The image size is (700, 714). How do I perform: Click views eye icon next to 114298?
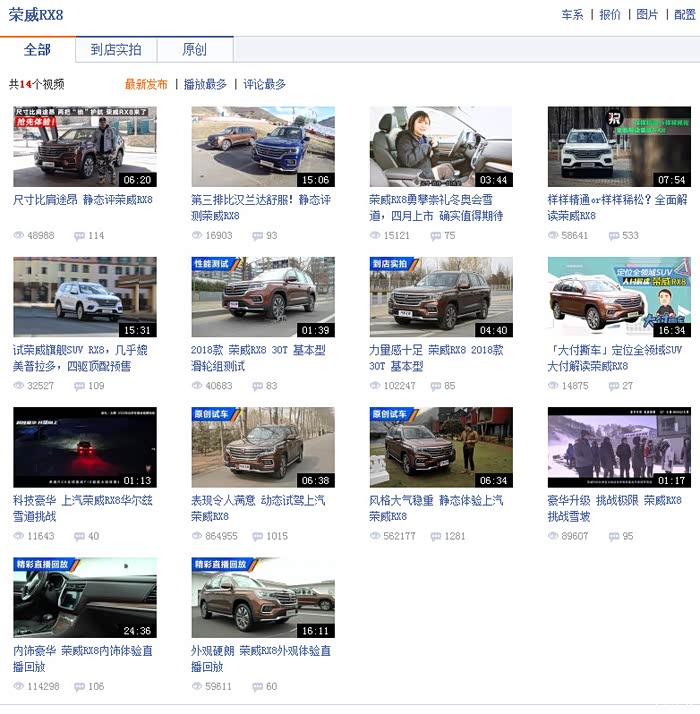point(19,686)
